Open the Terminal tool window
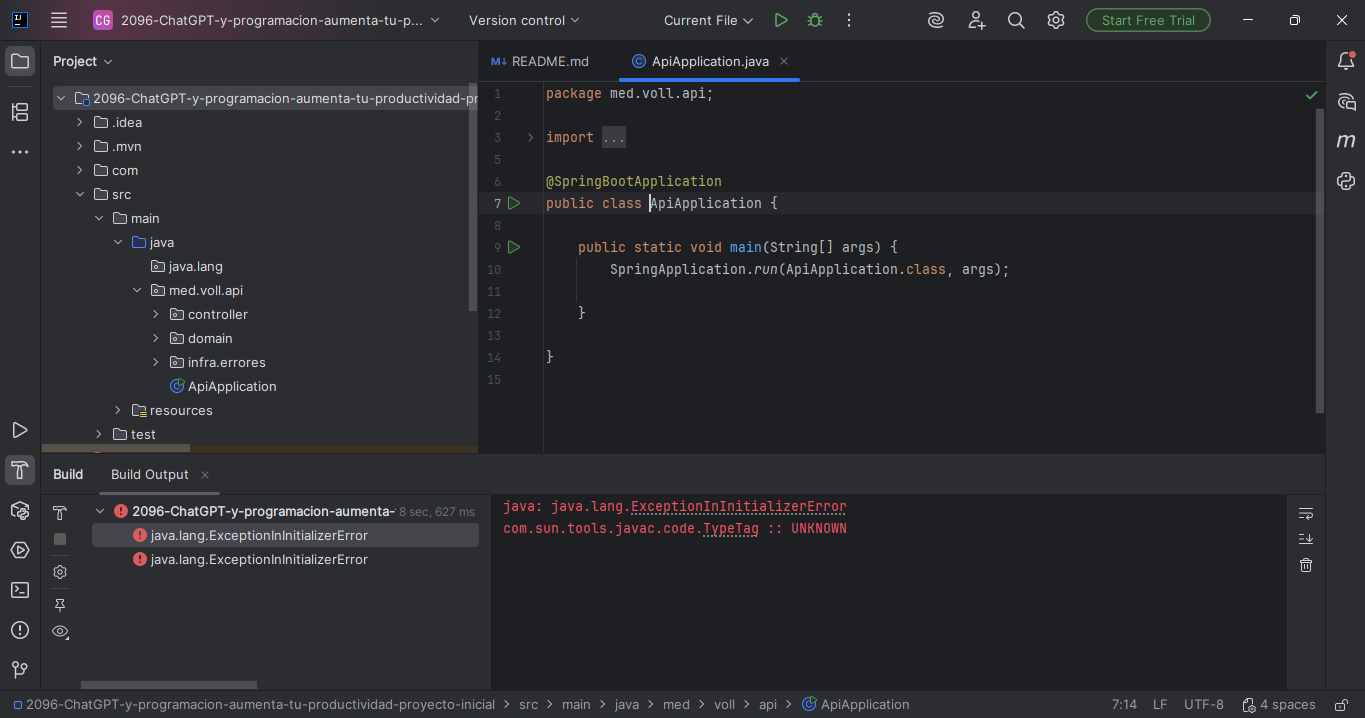 point(20,590)
